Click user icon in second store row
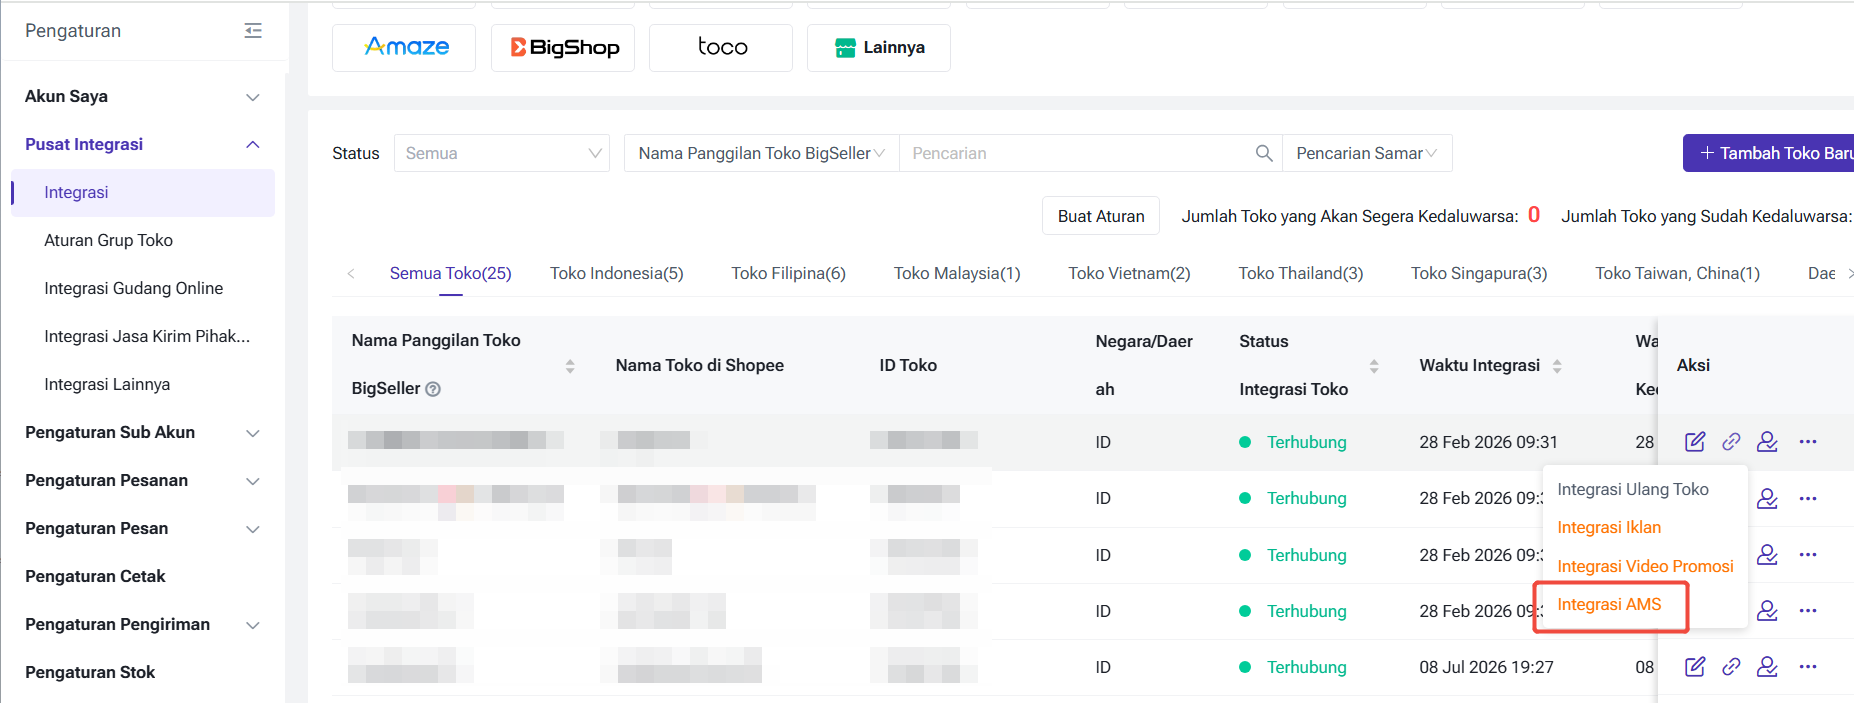Viewport: 1854px width, 703px height. pos(1767,498)
